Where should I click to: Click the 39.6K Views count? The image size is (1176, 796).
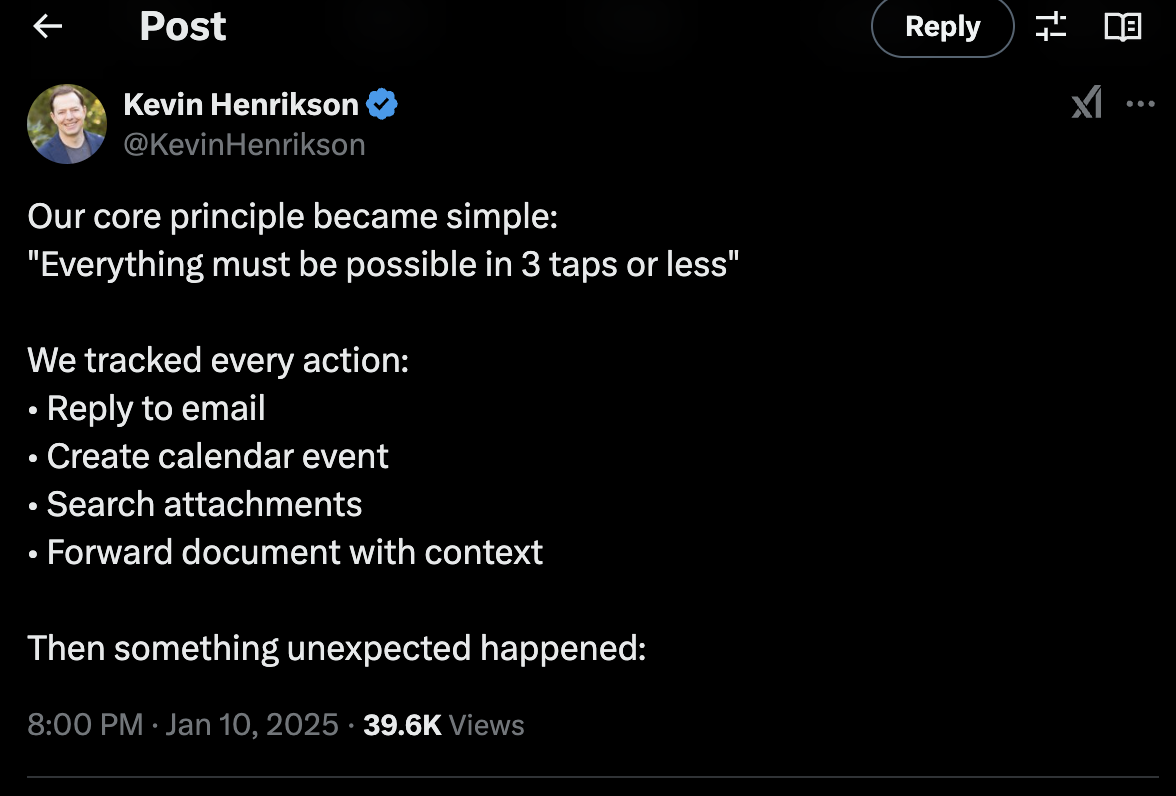click(x=443, y=725)
